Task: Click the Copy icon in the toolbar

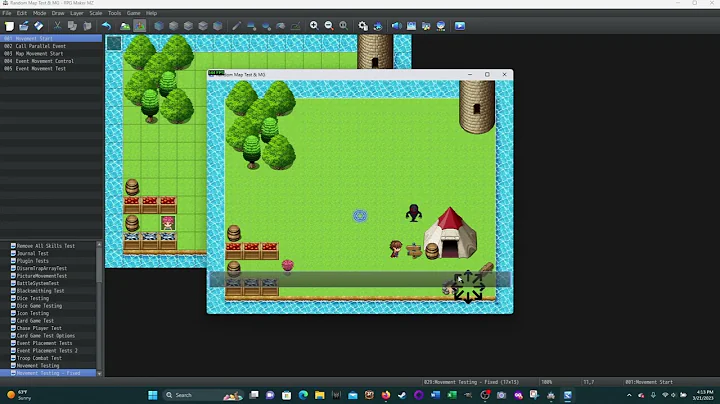Action: (x=72, y=26)
